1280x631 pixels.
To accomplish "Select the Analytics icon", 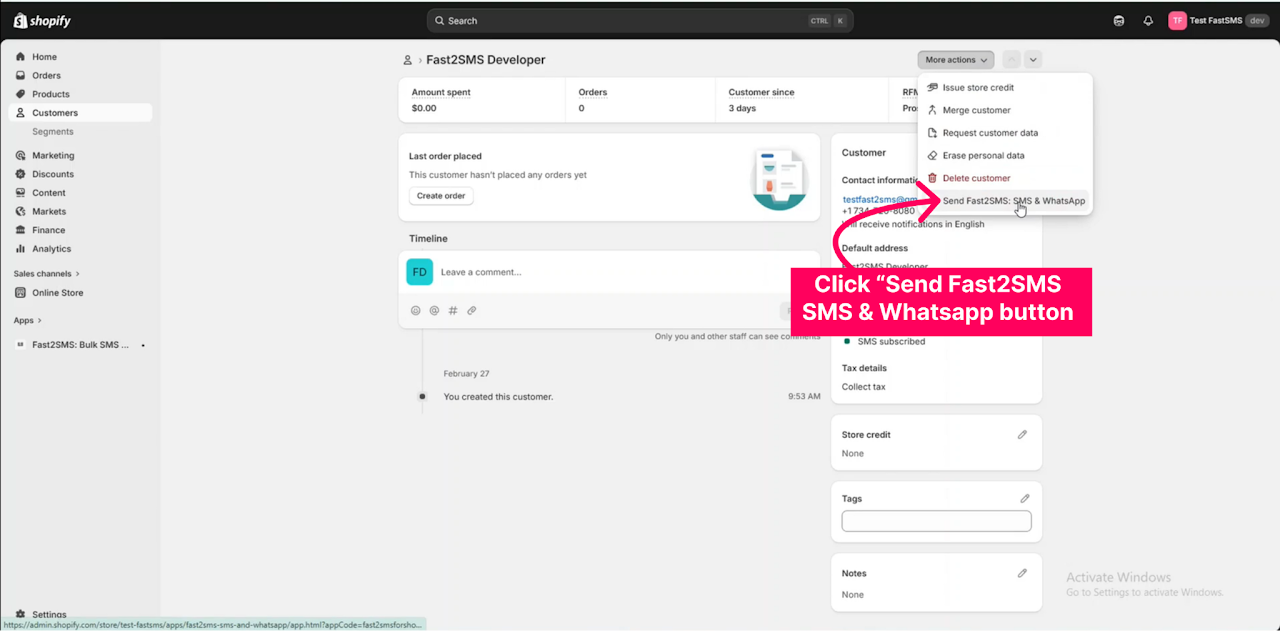I will coord(22,248).
